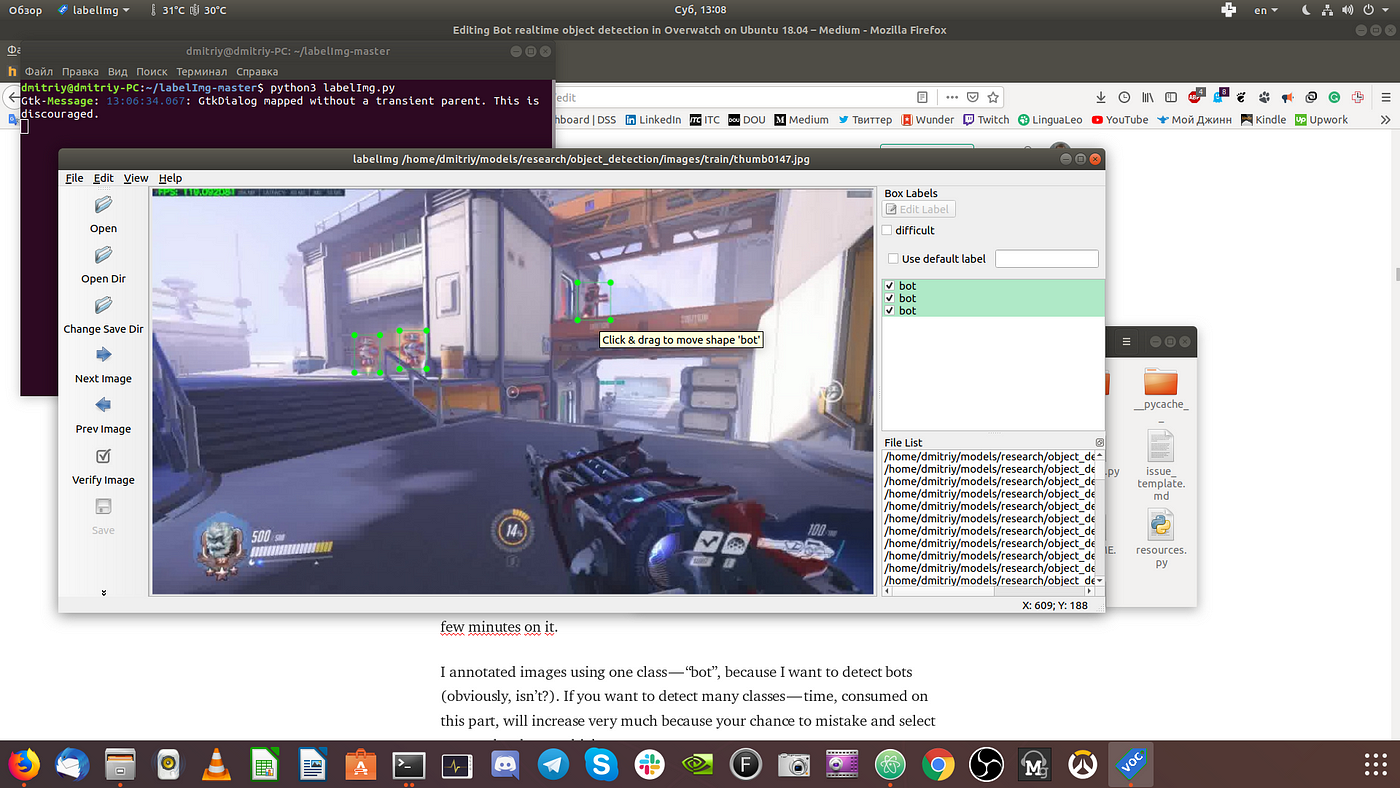Viewport: 1400px width, 788px height.
Task: Open page actions three-dots menu
Action: pos(950,97)
